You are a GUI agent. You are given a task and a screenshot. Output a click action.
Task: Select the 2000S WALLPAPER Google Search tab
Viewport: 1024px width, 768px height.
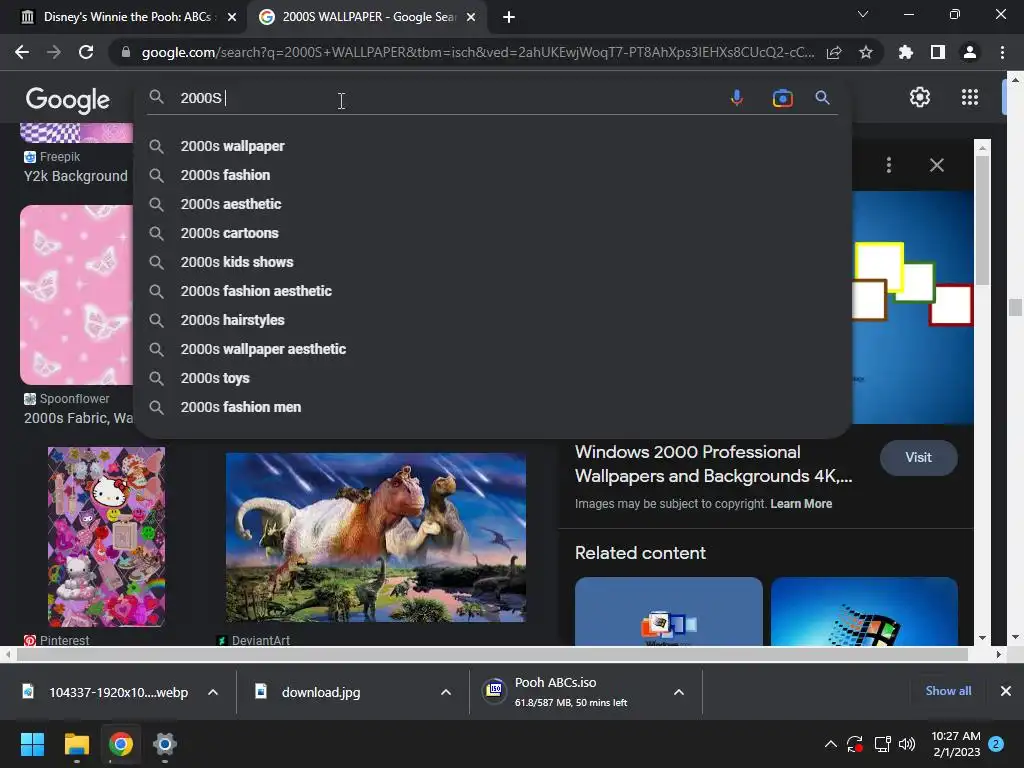369,17
